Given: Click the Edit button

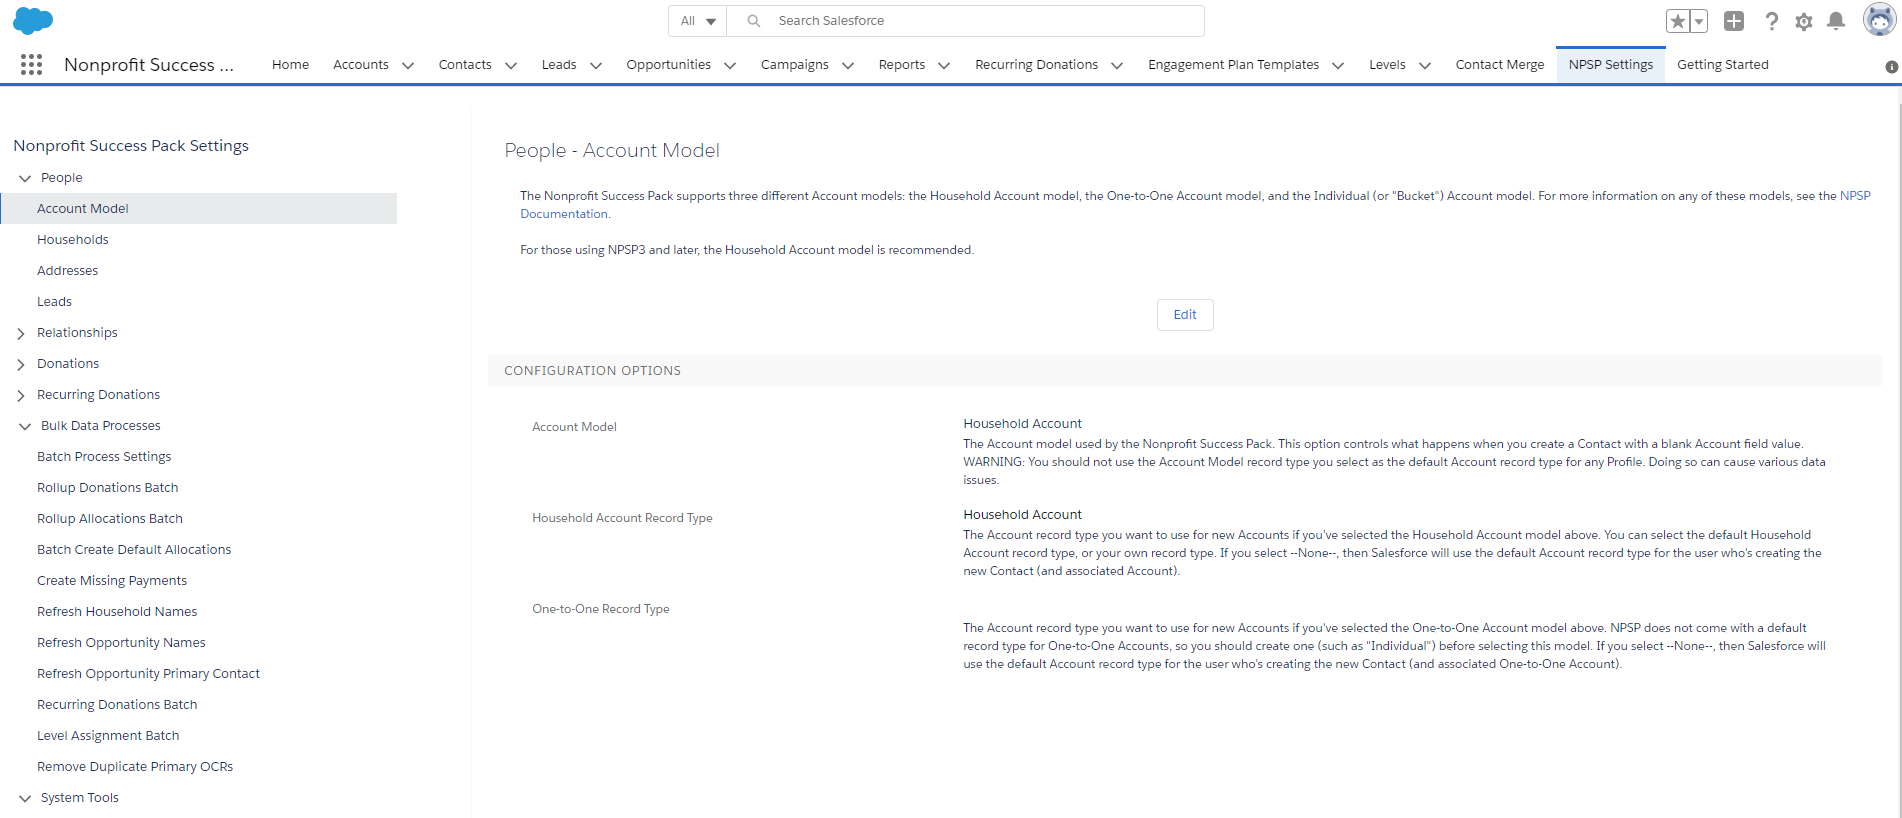Looking at the screenshot, I should pyautogui.click(x=1185, y=315).
